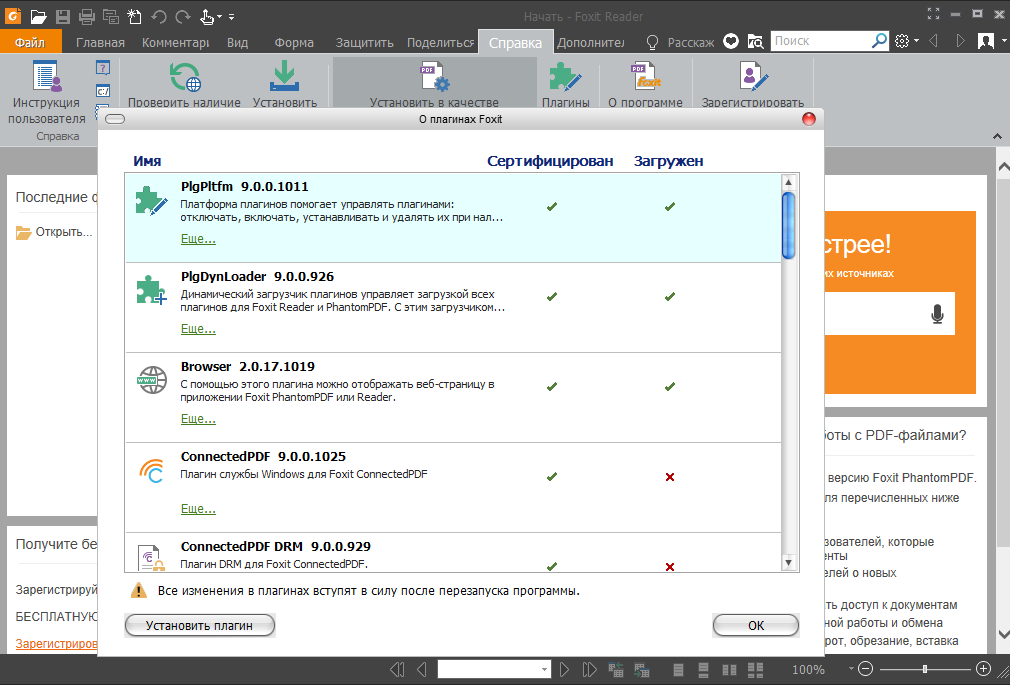Image resolution: width=1010 pixels, height=685 pixels.
Task: Select the Browser 2.0.17.1019 plugin name
Action: click(x=247, y=367)
